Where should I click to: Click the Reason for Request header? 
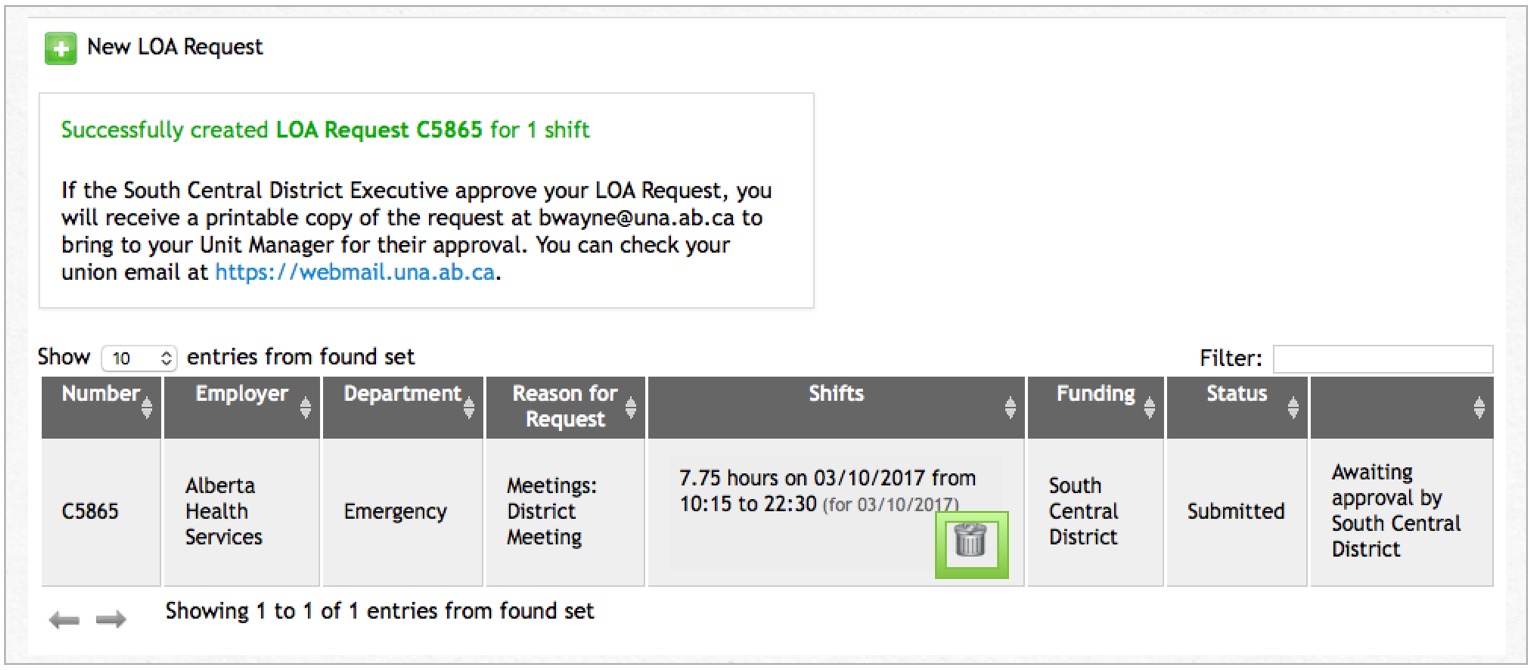pos(565,406)
